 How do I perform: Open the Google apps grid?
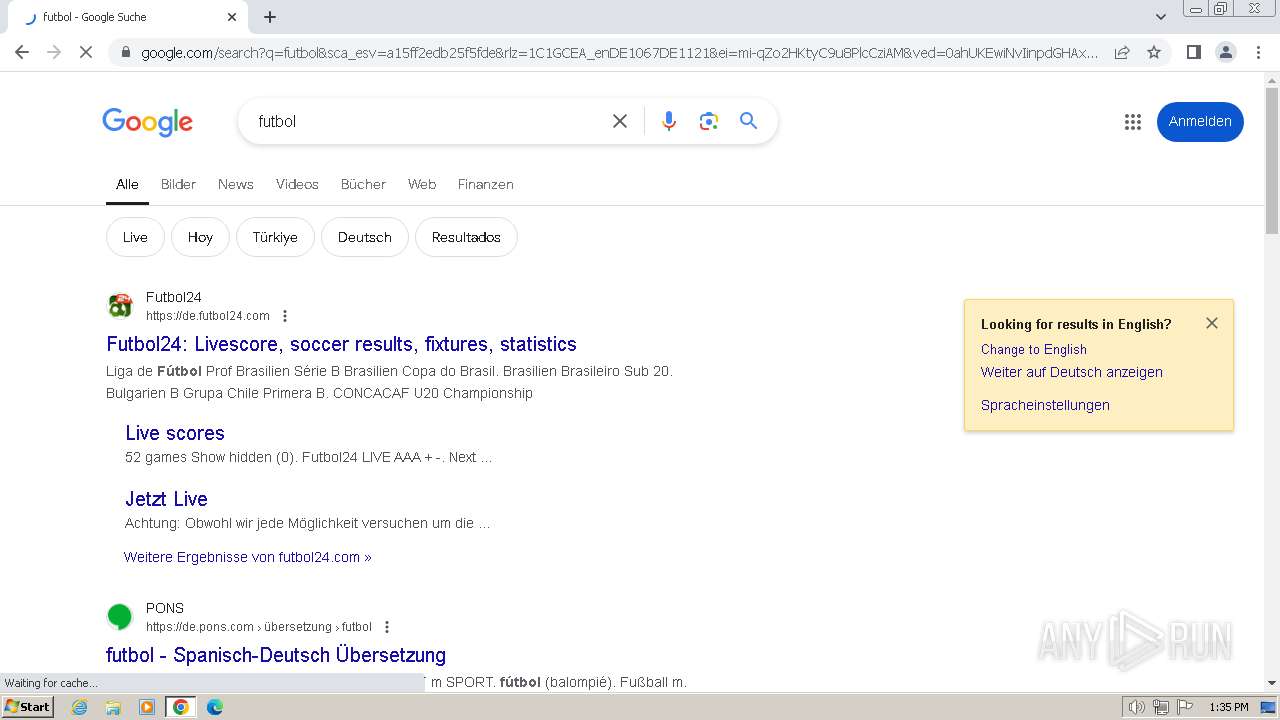click(x=1132, y=122)
